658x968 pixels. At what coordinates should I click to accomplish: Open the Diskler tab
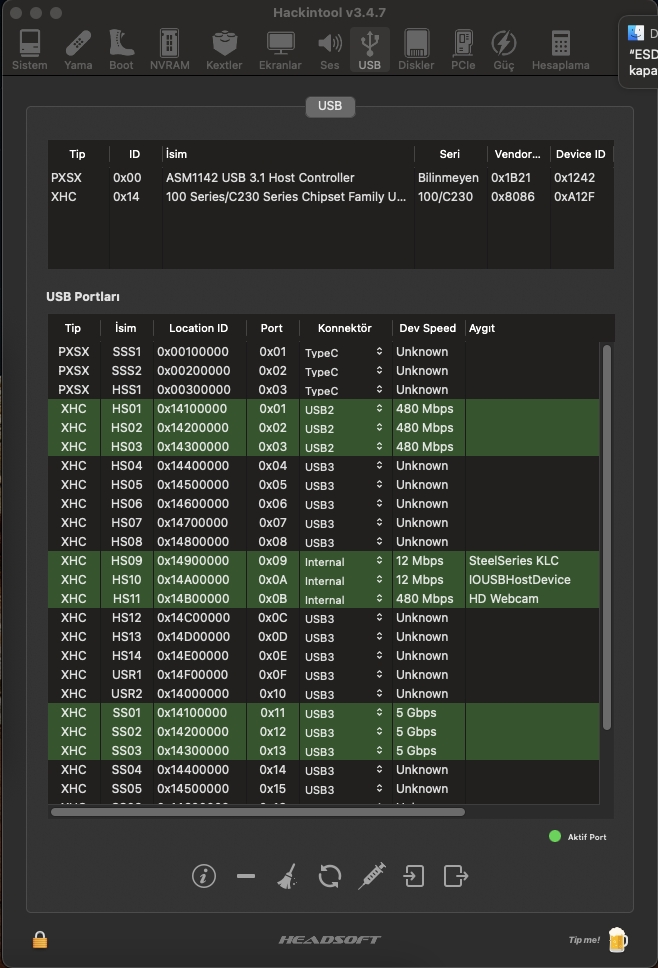point(416,49)
